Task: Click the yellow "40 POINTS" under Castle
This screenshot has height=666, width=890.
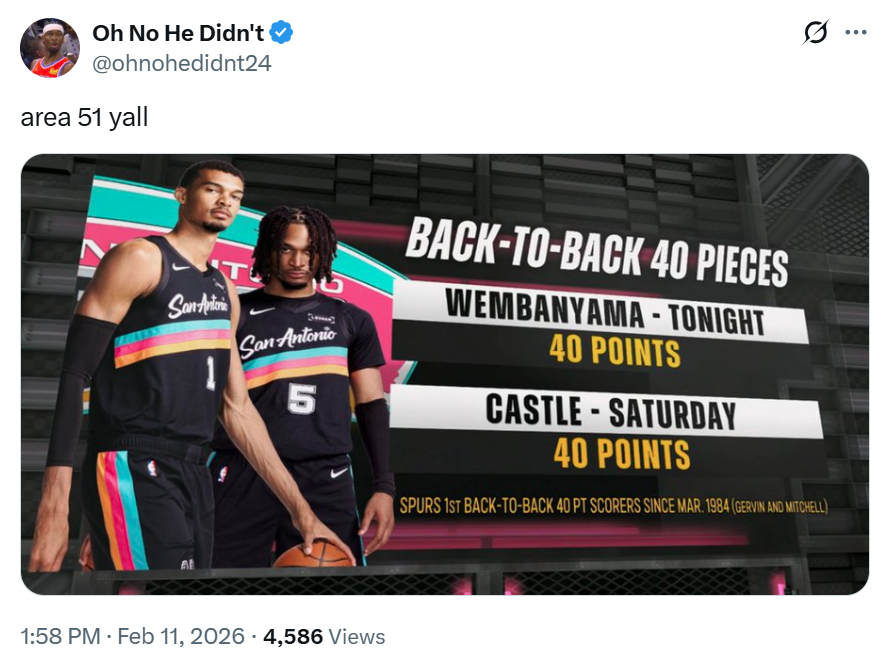Action: 621,453
